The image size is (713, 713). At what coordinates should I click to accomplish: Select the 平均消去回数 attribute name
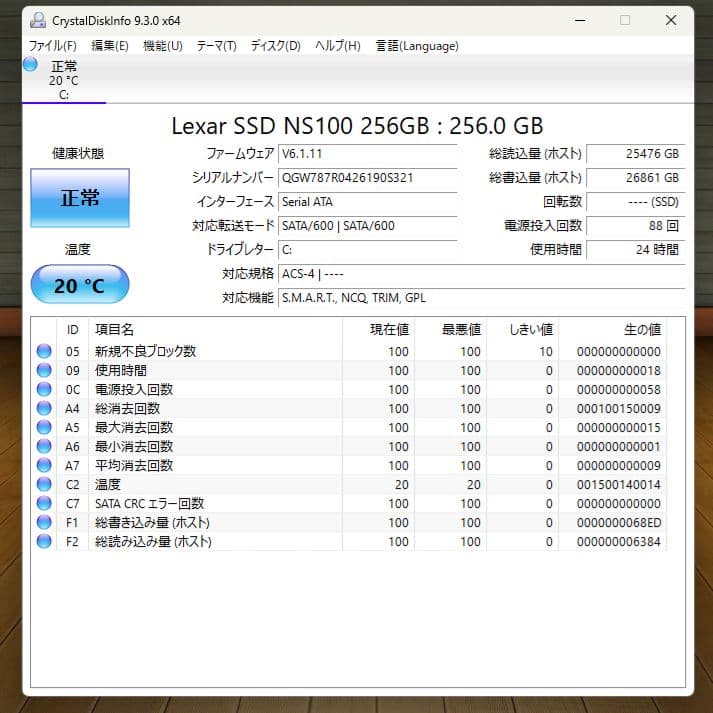click(x=134, y=466)
